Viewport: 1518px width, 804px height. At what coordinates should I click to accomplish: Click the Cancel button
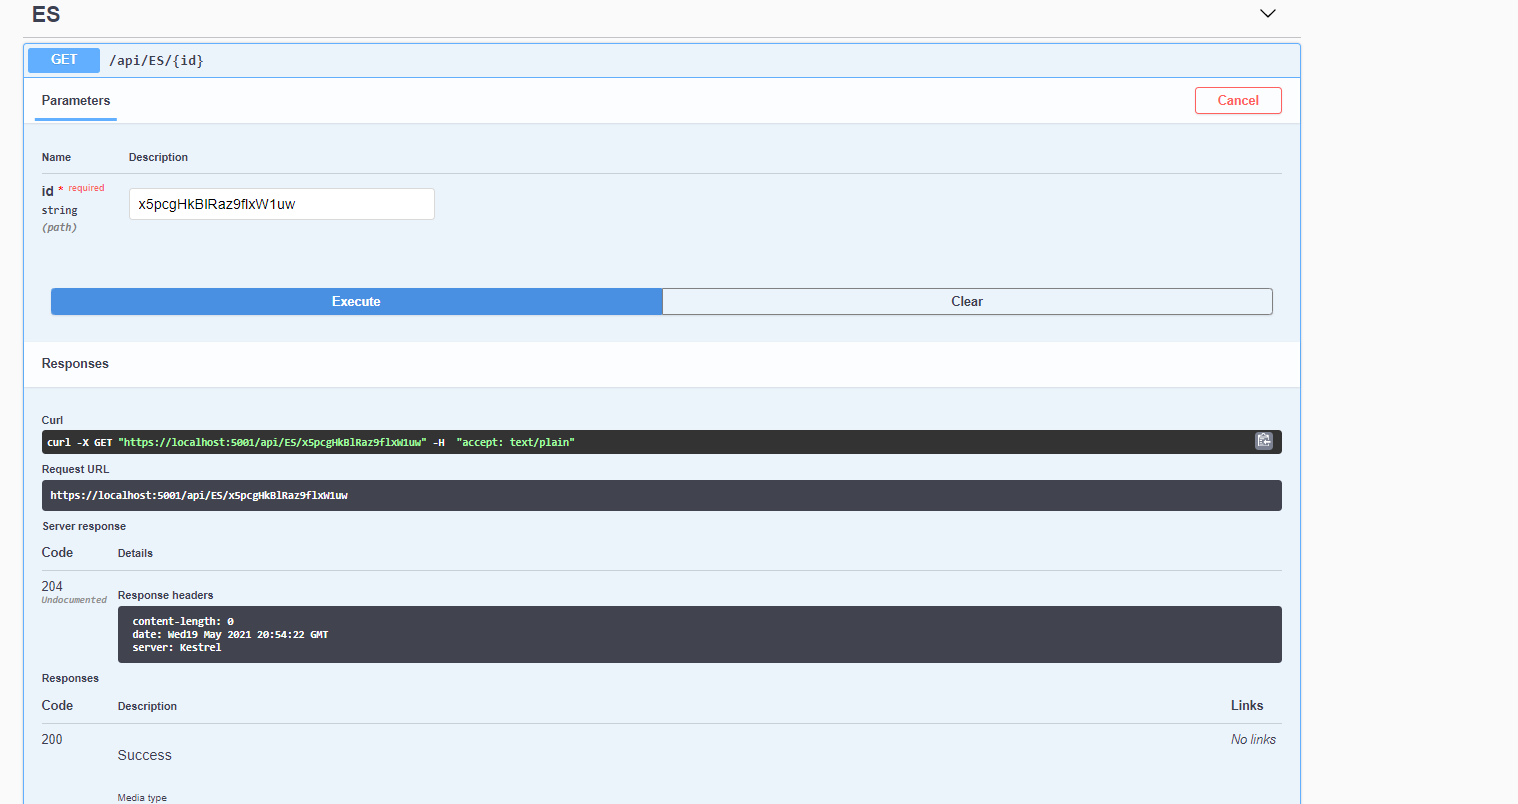point(1238,101)
